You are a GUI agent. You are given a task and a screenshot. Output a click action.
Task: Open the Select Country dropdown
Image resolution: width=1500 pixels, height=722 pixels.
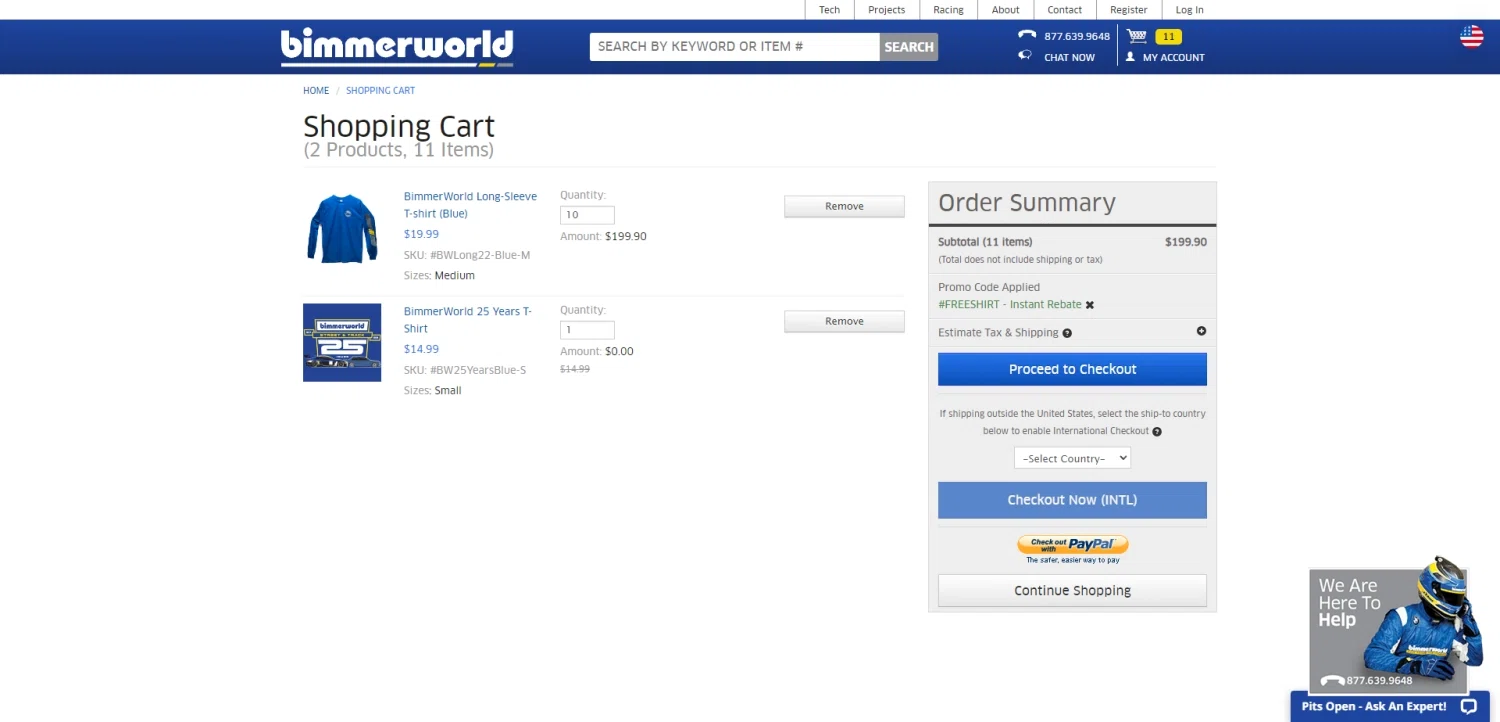pos(1072,458)
